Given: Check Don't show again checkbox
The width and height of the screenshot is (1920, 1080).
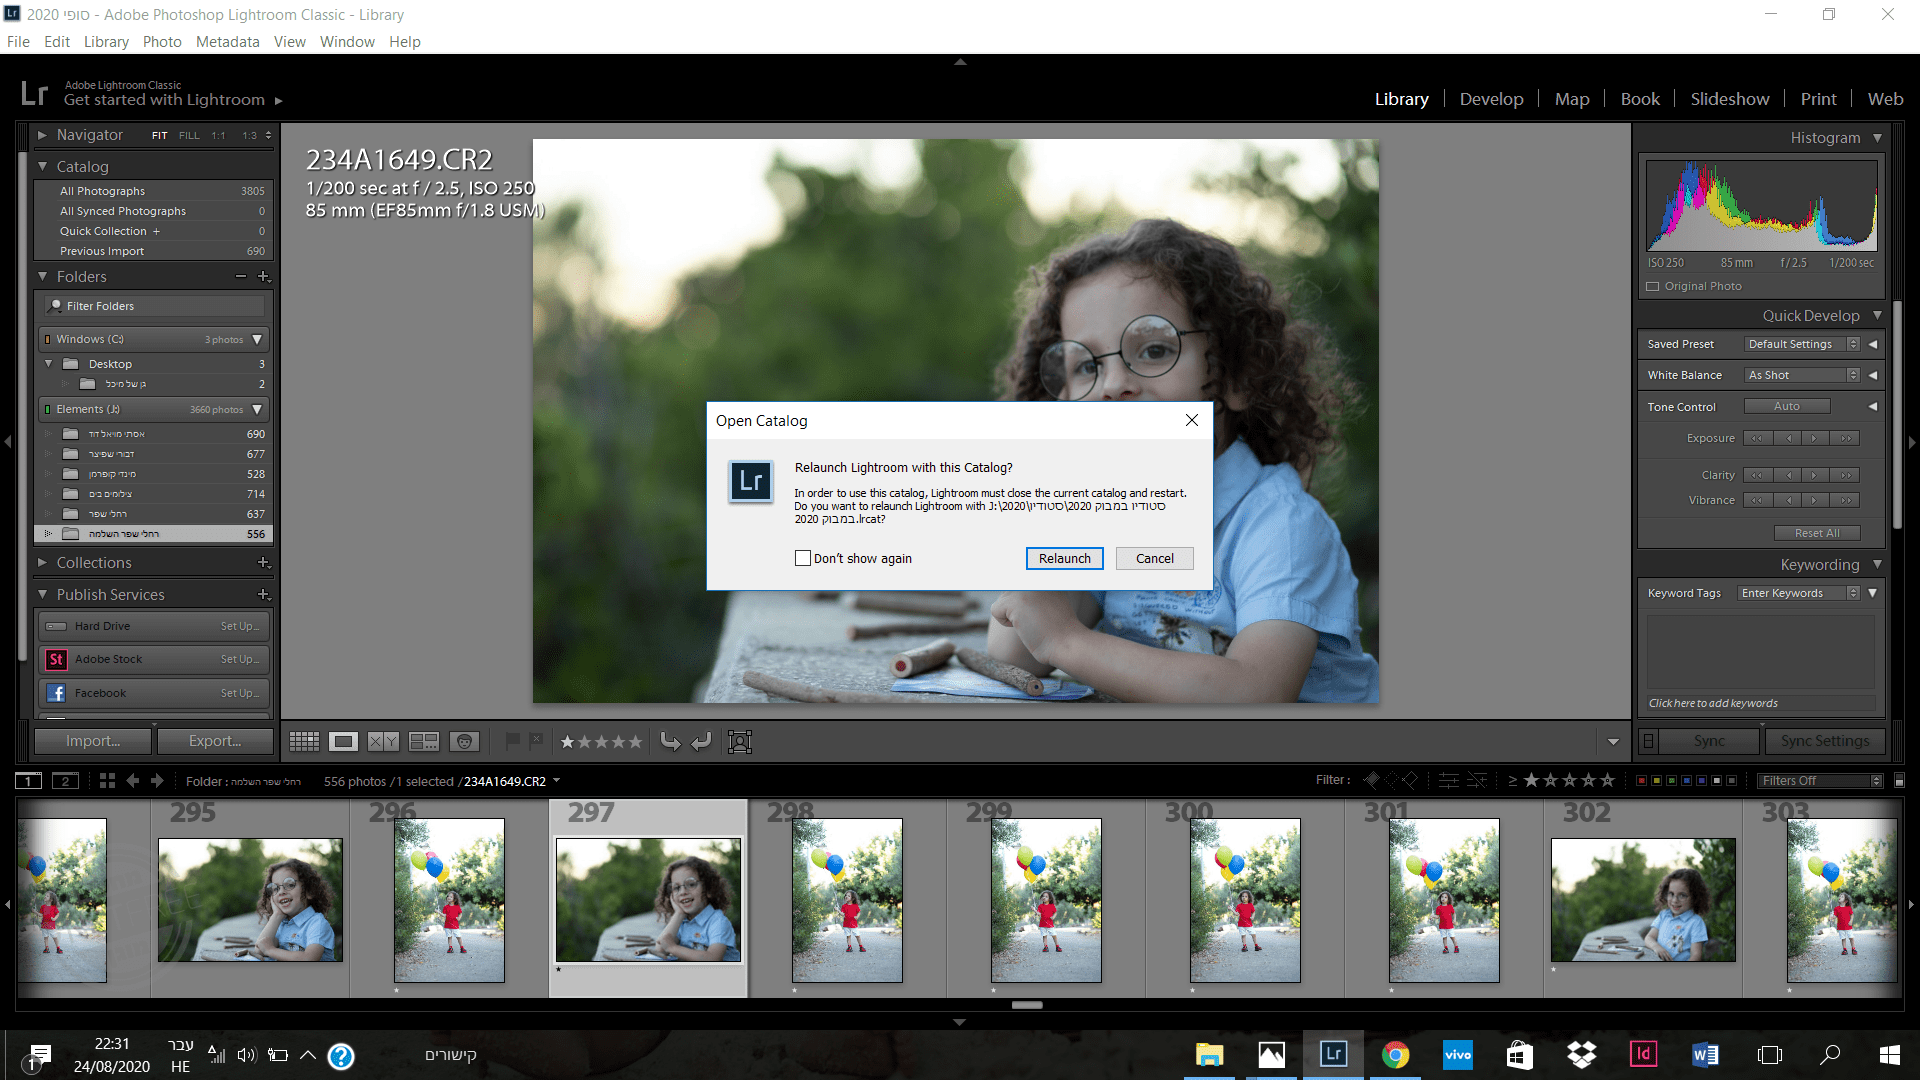Looking at the screenshot, I should (x=803, y=558).
